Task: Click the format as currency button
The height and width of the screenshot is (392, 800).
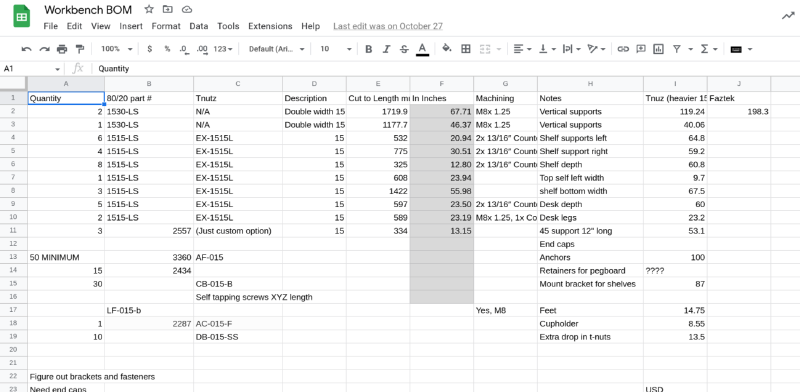Action: [x=149, y=49]
